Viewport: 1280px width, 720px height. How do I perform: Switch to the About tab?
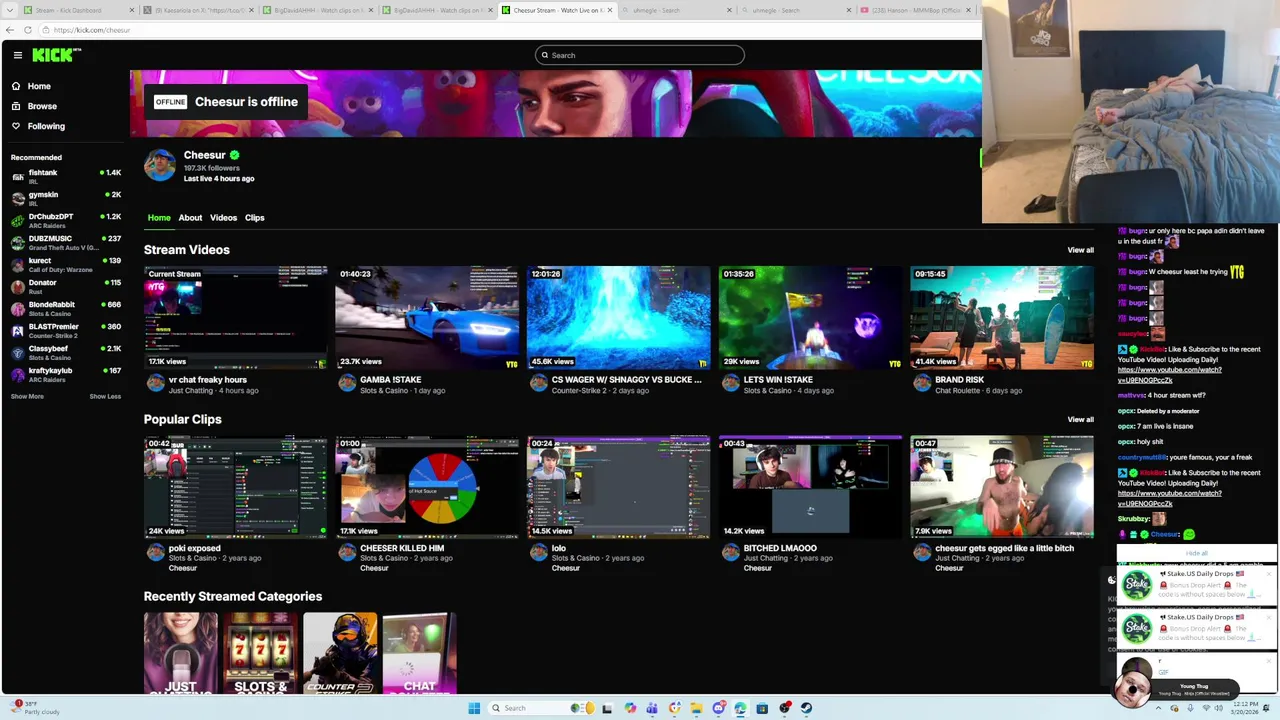pyautogui.click(x=190, y=217)
